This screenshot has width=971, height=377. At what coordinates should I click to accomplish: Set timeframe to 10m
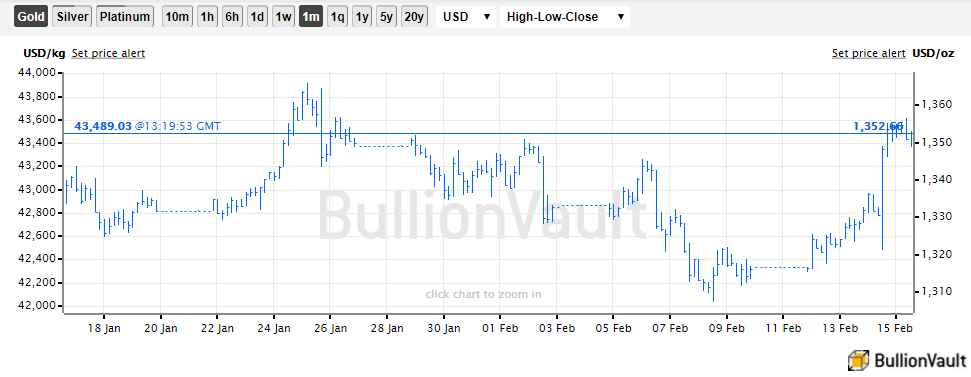177,17
